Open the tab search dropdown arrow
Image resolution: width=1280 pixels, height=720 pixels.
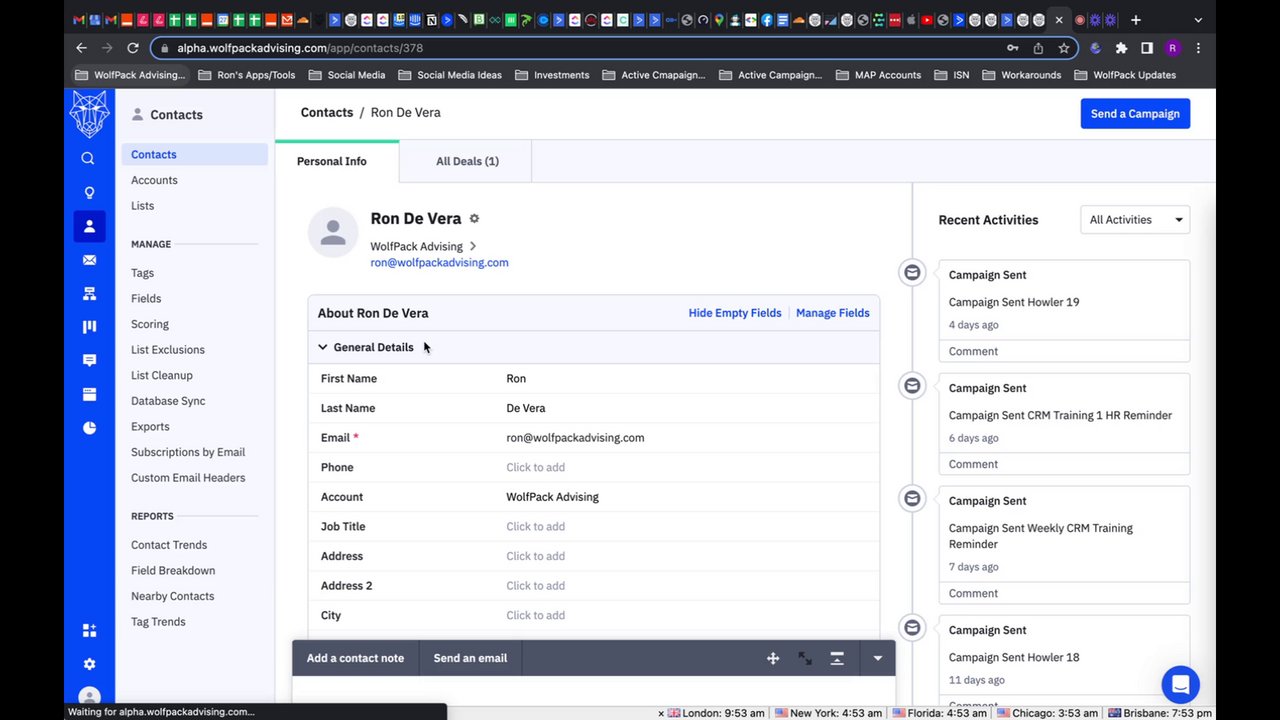pos(1198,20)
